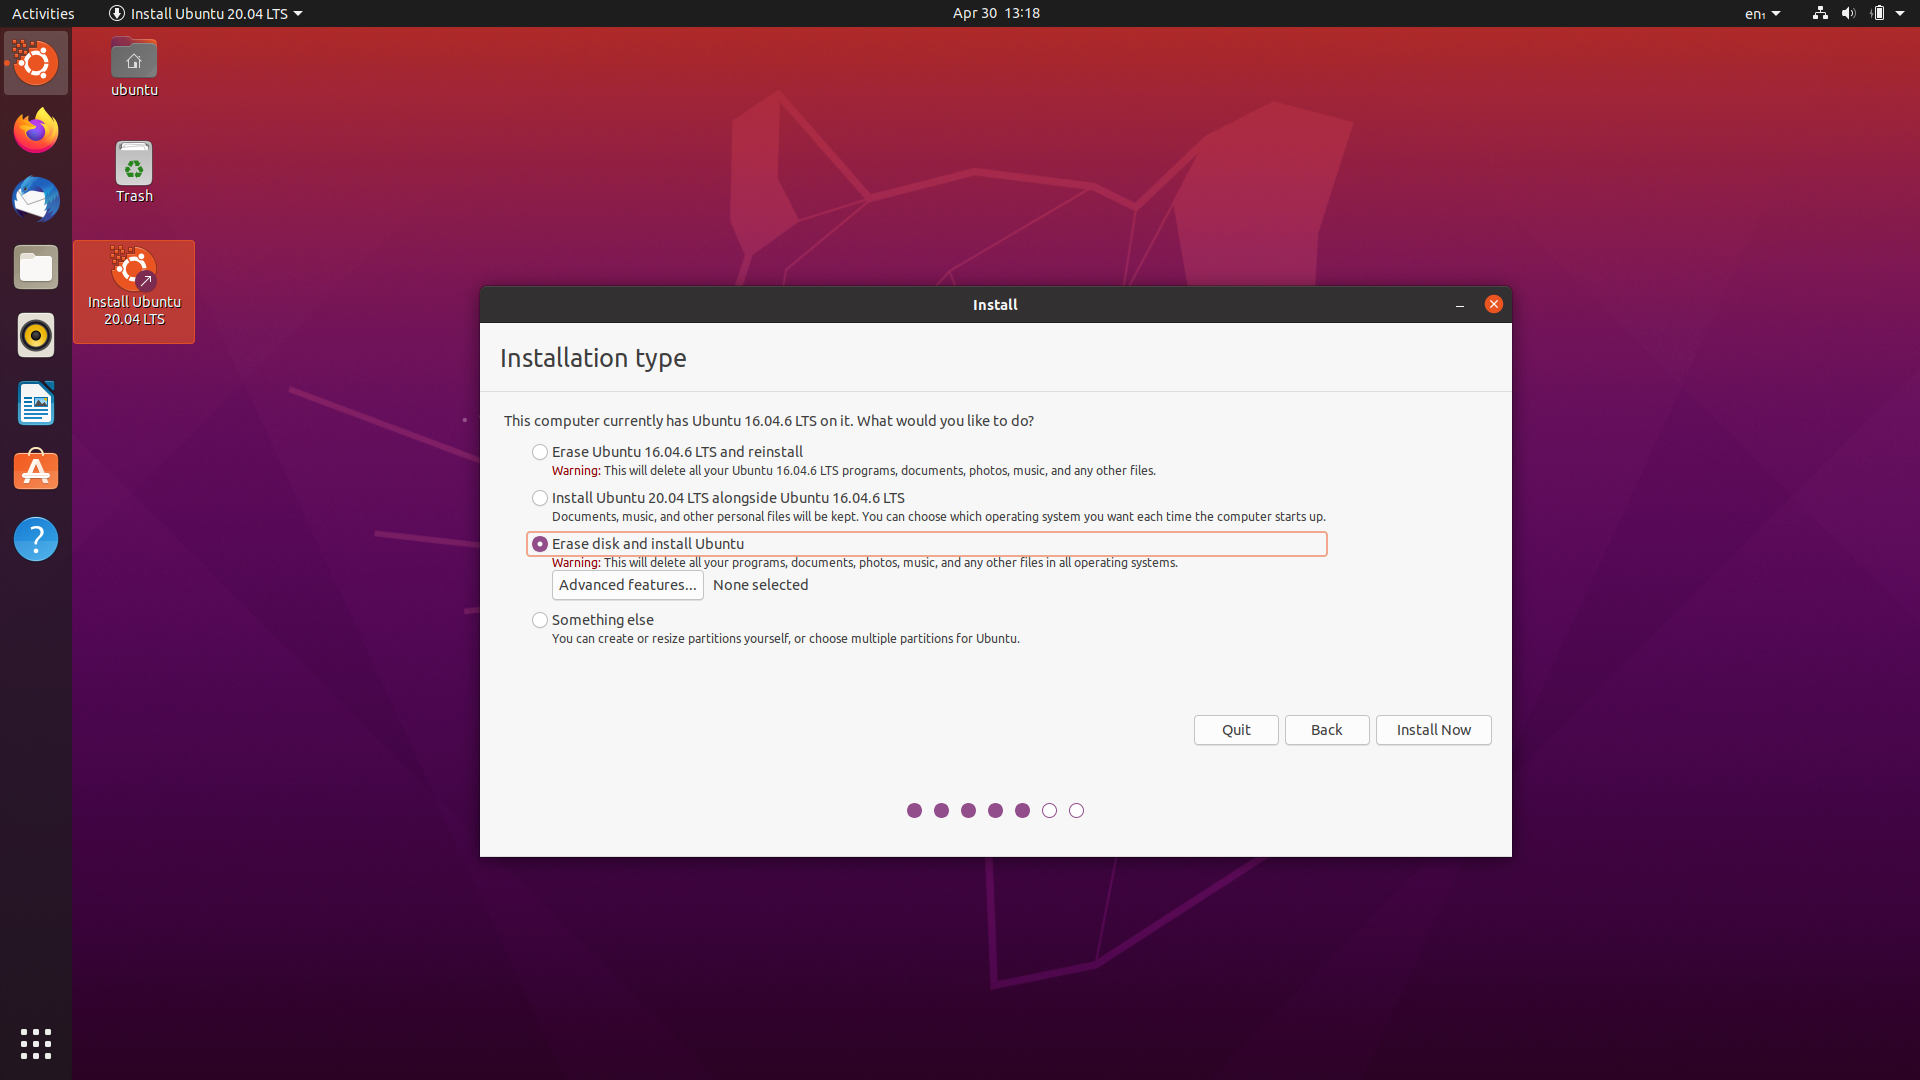1920x1080 pixels.
Task: Click Advanced features button
Action: tap(627, 585)
